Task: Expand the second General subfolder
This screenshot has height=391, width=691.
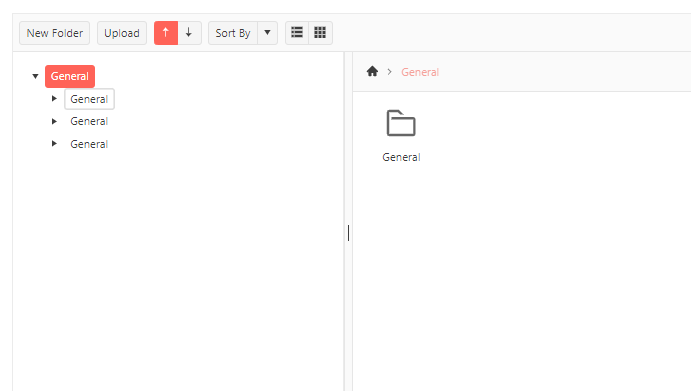Action: (x=54, y=121)
